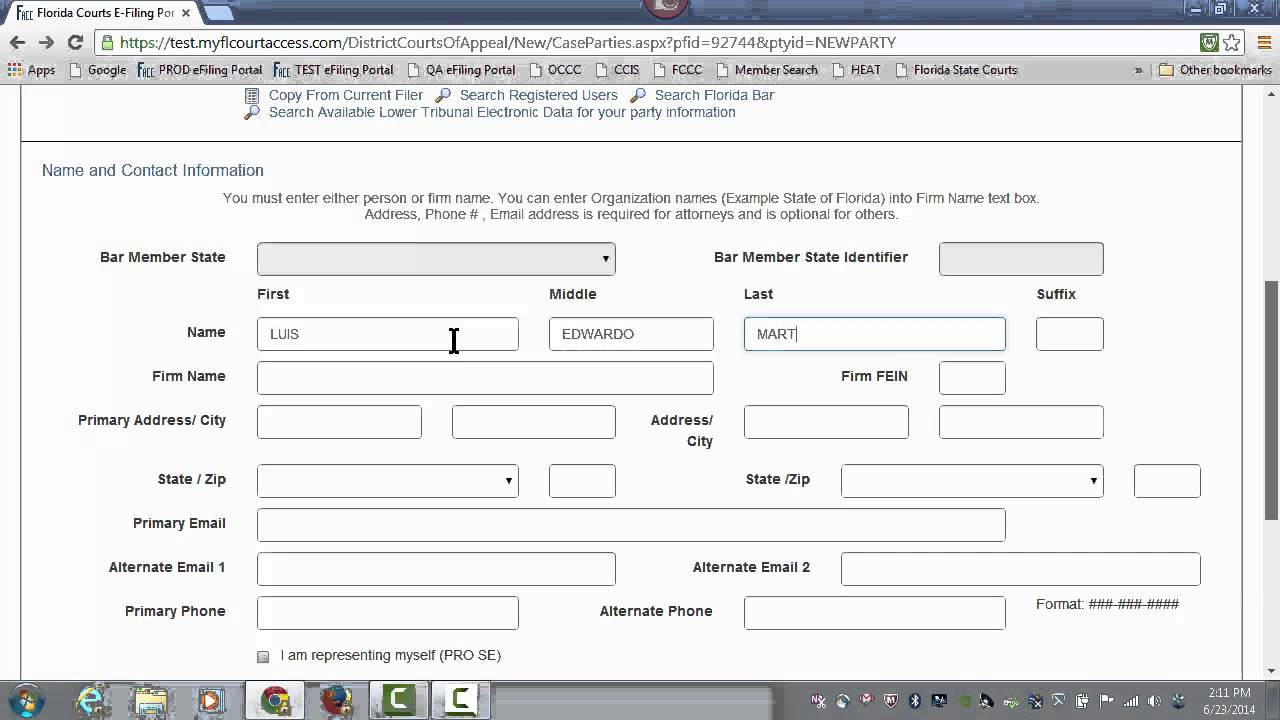
Task: Bookmark this page with the star icon
Action: 1232,42
